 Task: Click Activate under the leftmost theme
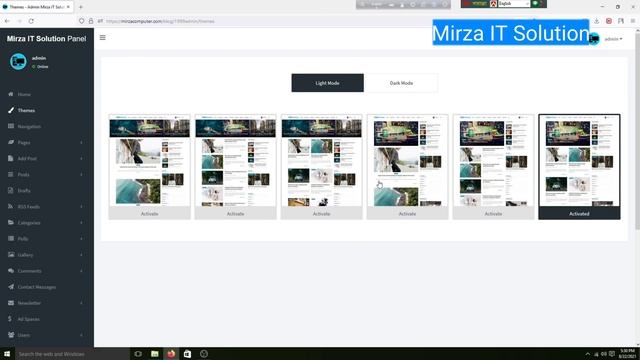149,213
